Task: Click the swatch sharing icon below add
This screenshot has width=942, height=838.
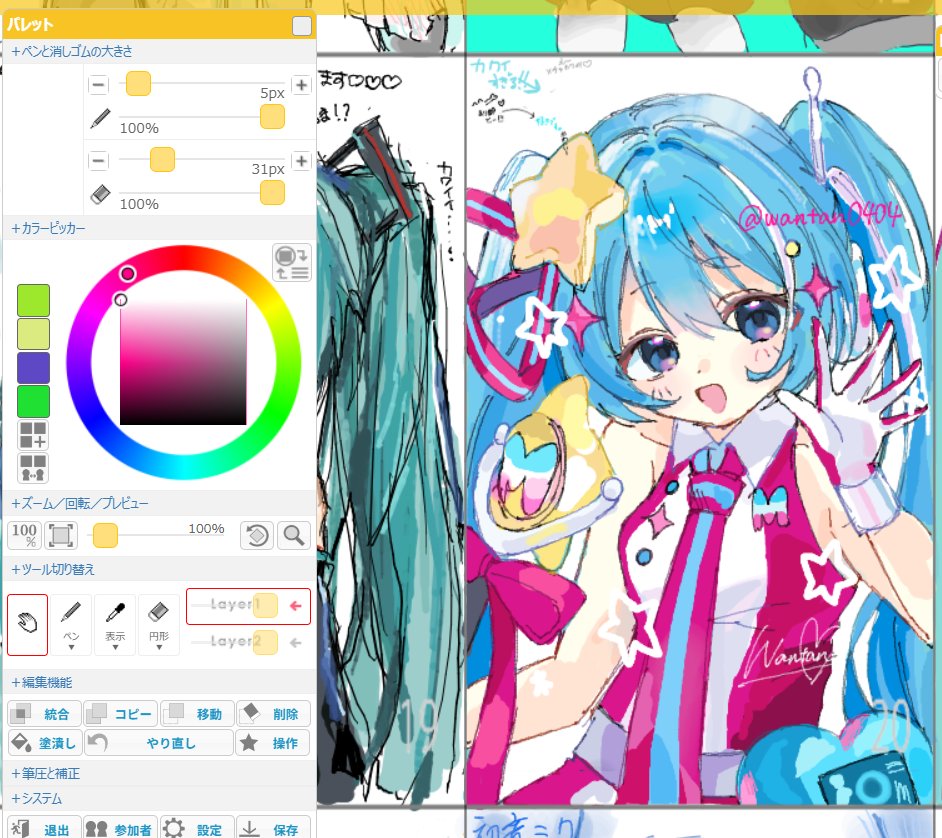Action: (33, 468)
